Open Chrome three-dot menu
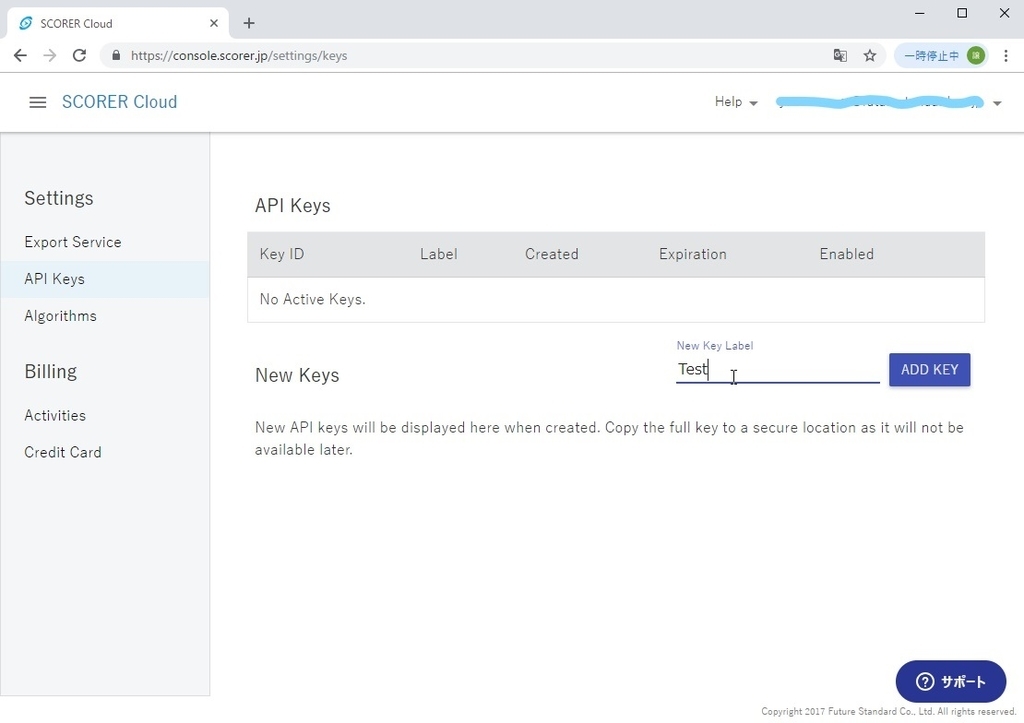Screen dimensions: 1024x723 [x=1006, y=56]
